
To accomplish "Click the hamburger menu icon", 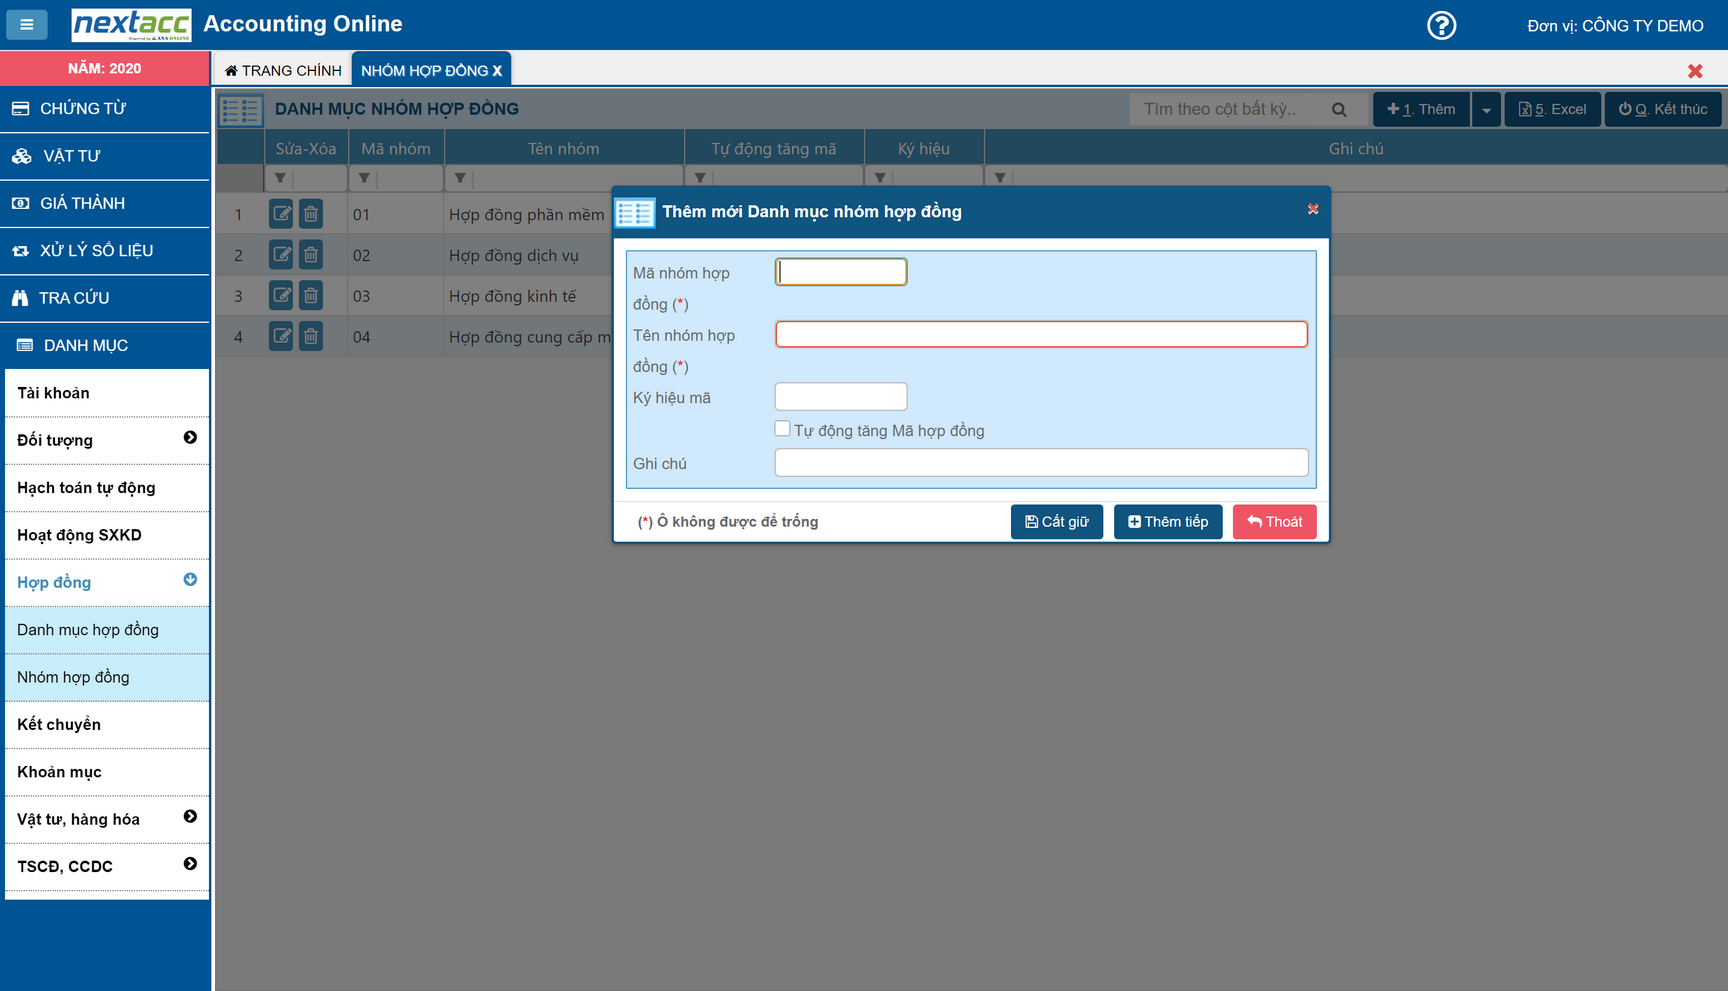I will tap(27, 25).
